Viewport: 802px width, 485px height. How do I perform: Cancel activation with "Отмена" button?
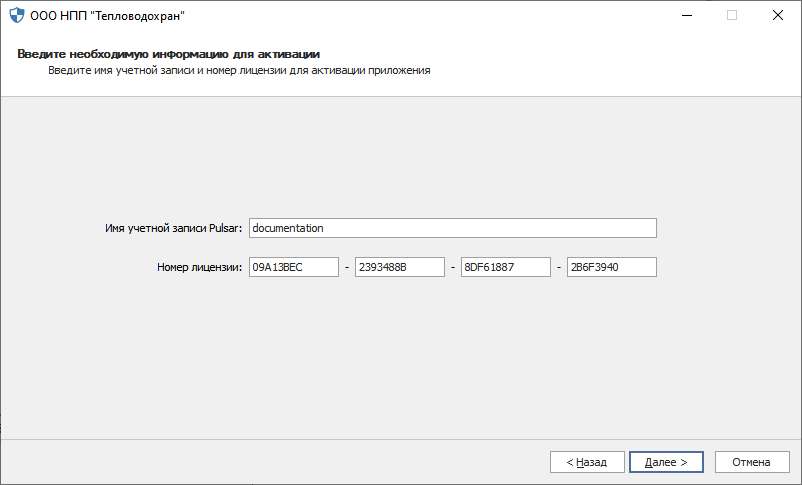tap(751, 462)
